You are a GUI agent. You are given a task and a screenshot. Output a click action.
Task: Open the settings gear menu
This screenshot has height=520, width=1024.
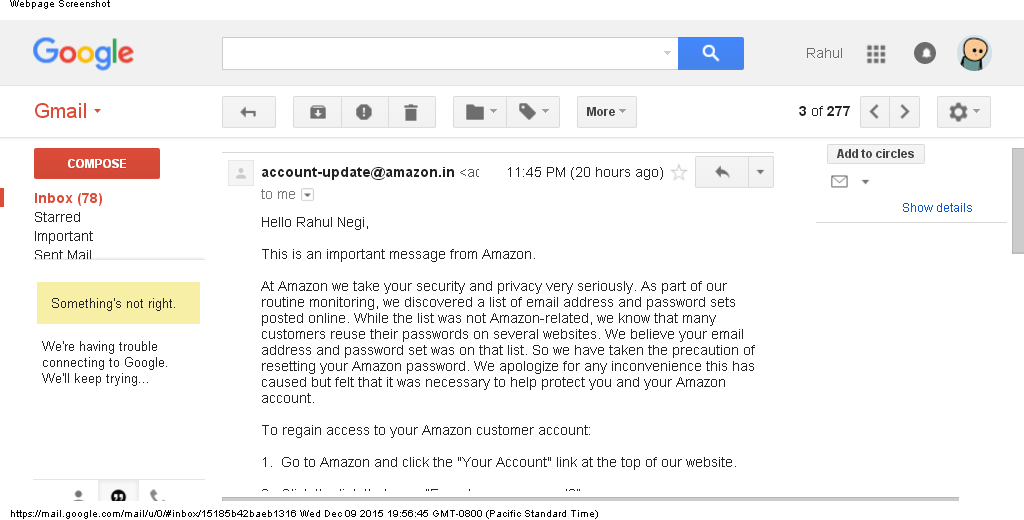[963, 112]
